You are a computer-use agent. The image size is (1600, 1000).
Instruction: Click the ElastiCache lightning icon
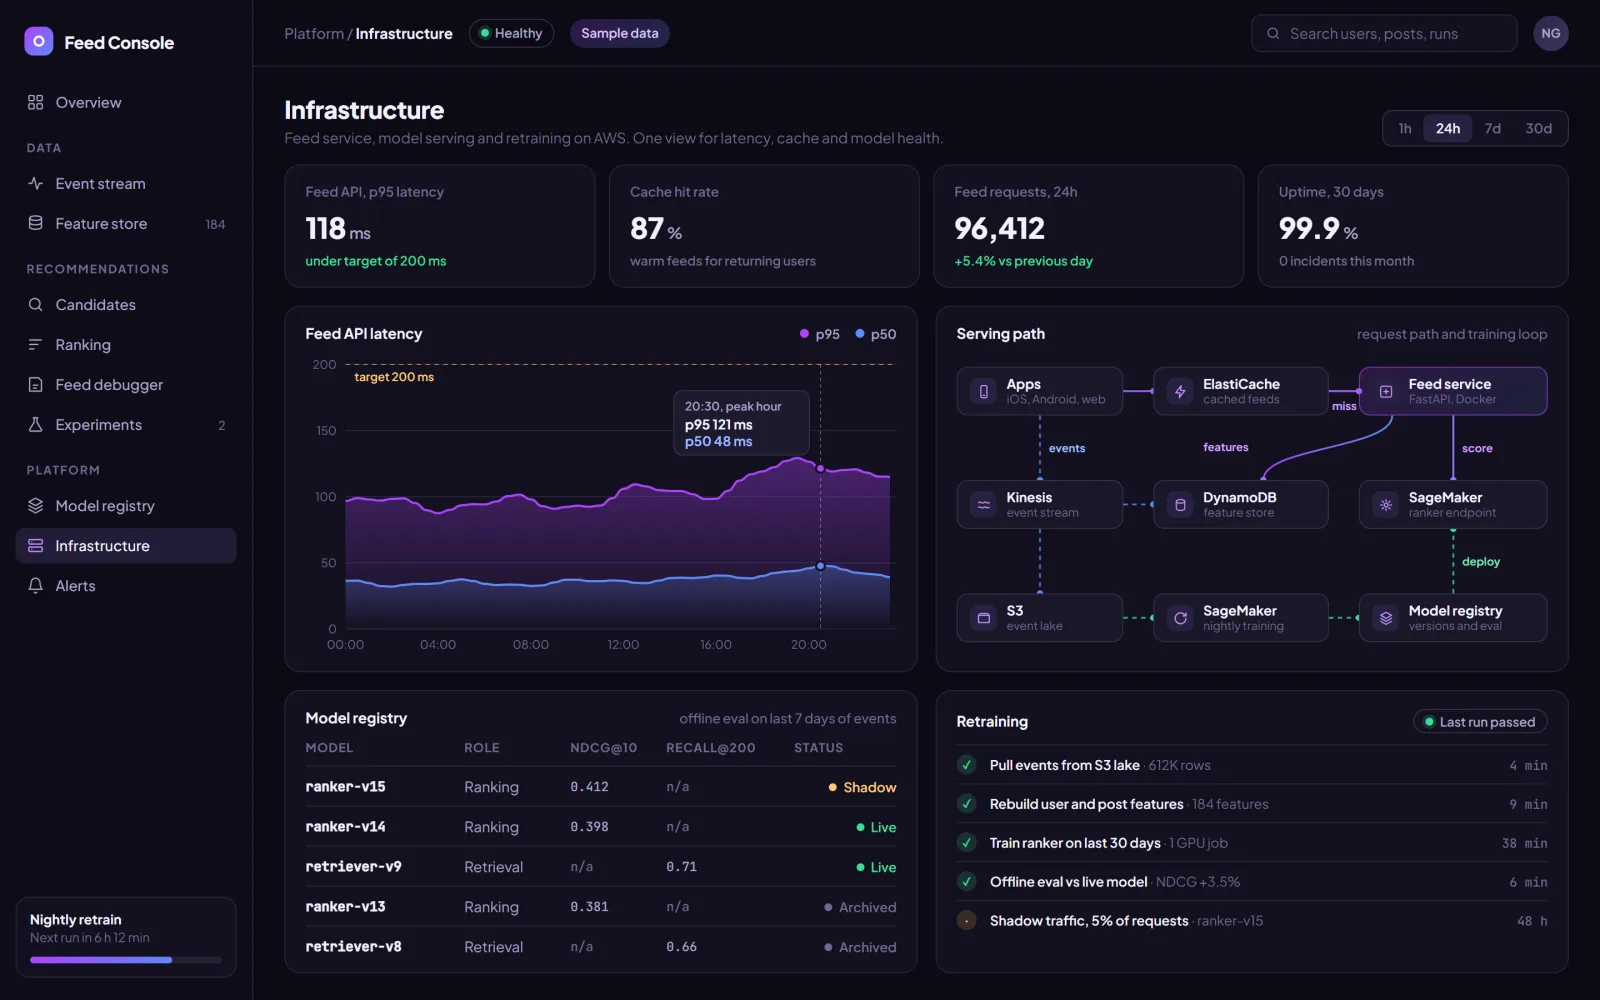coord(1180,391)
